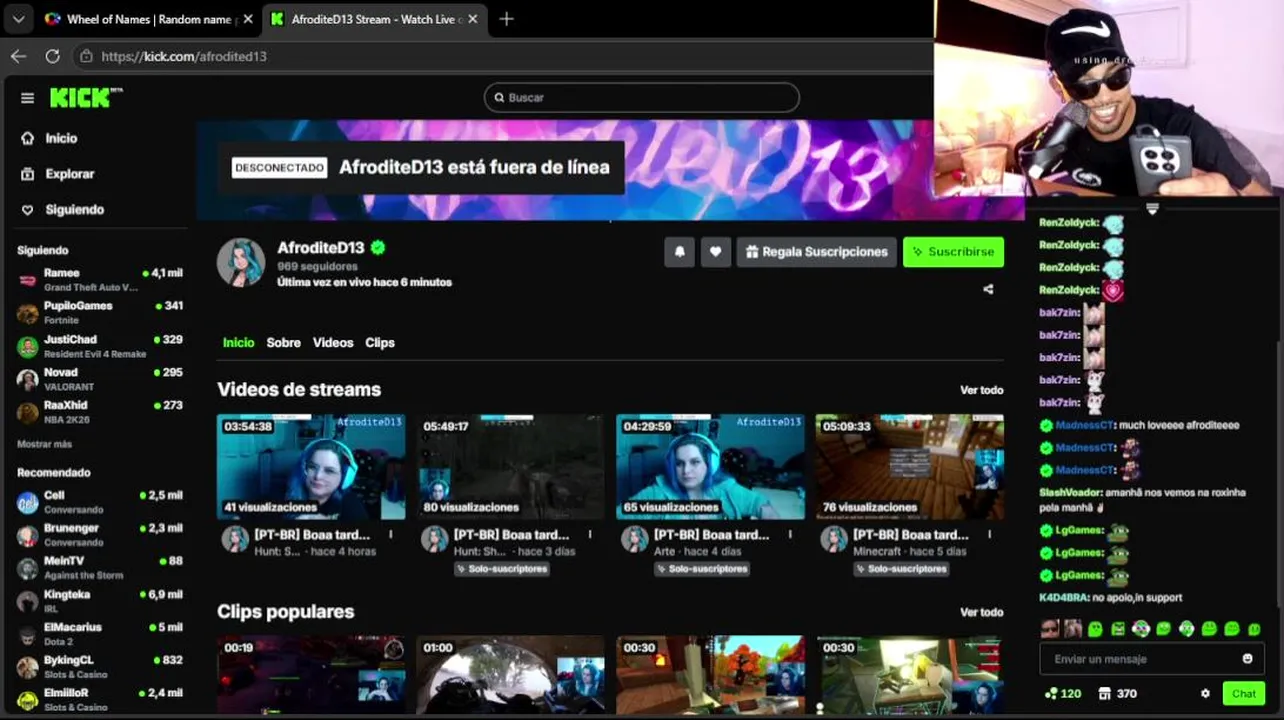Viewport: 1284px width, 720px height.
Task: Open options menu for 'hace 4 horas' video
Action: pyautogui.click(x=391, y=535)
